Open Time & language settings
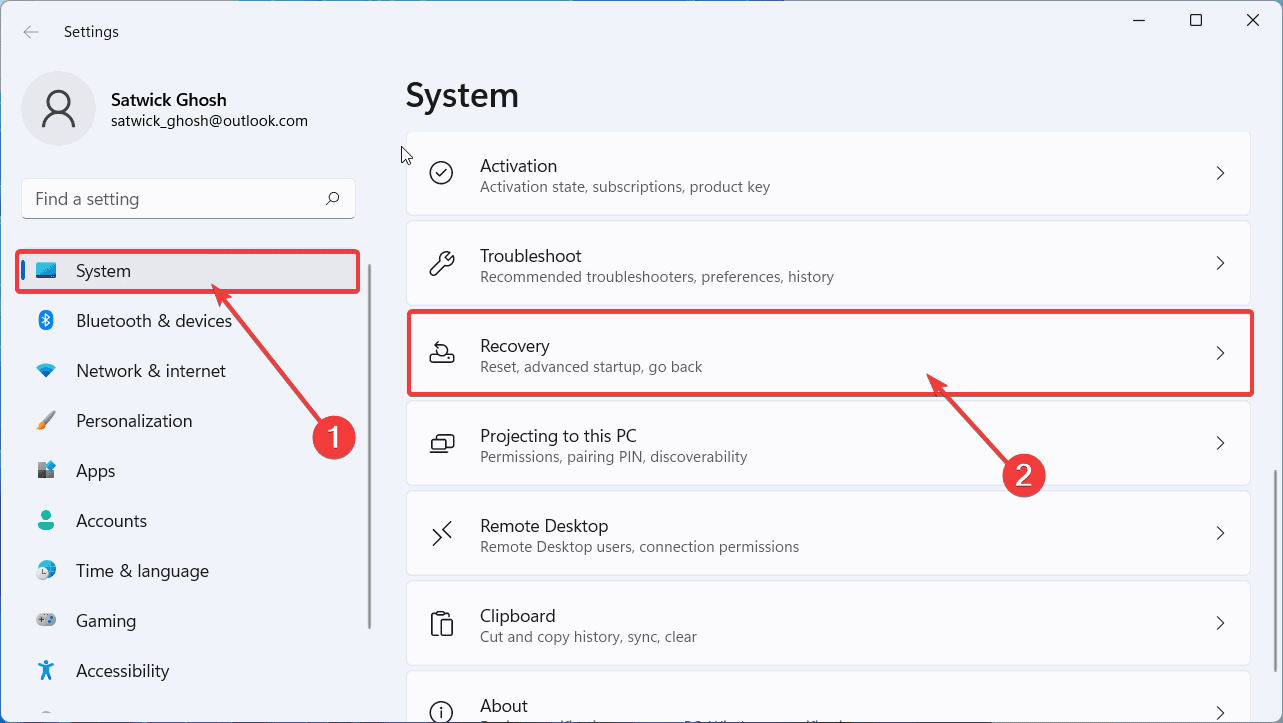 point(188,571)
